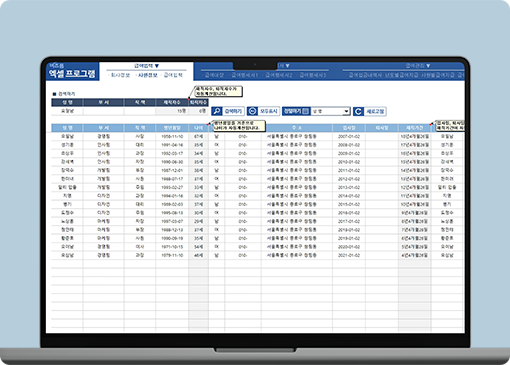Image resolution: width=510 pixels, height=365 pixels.
Task: Select the 주소 column header
Action: coord(297,128)
